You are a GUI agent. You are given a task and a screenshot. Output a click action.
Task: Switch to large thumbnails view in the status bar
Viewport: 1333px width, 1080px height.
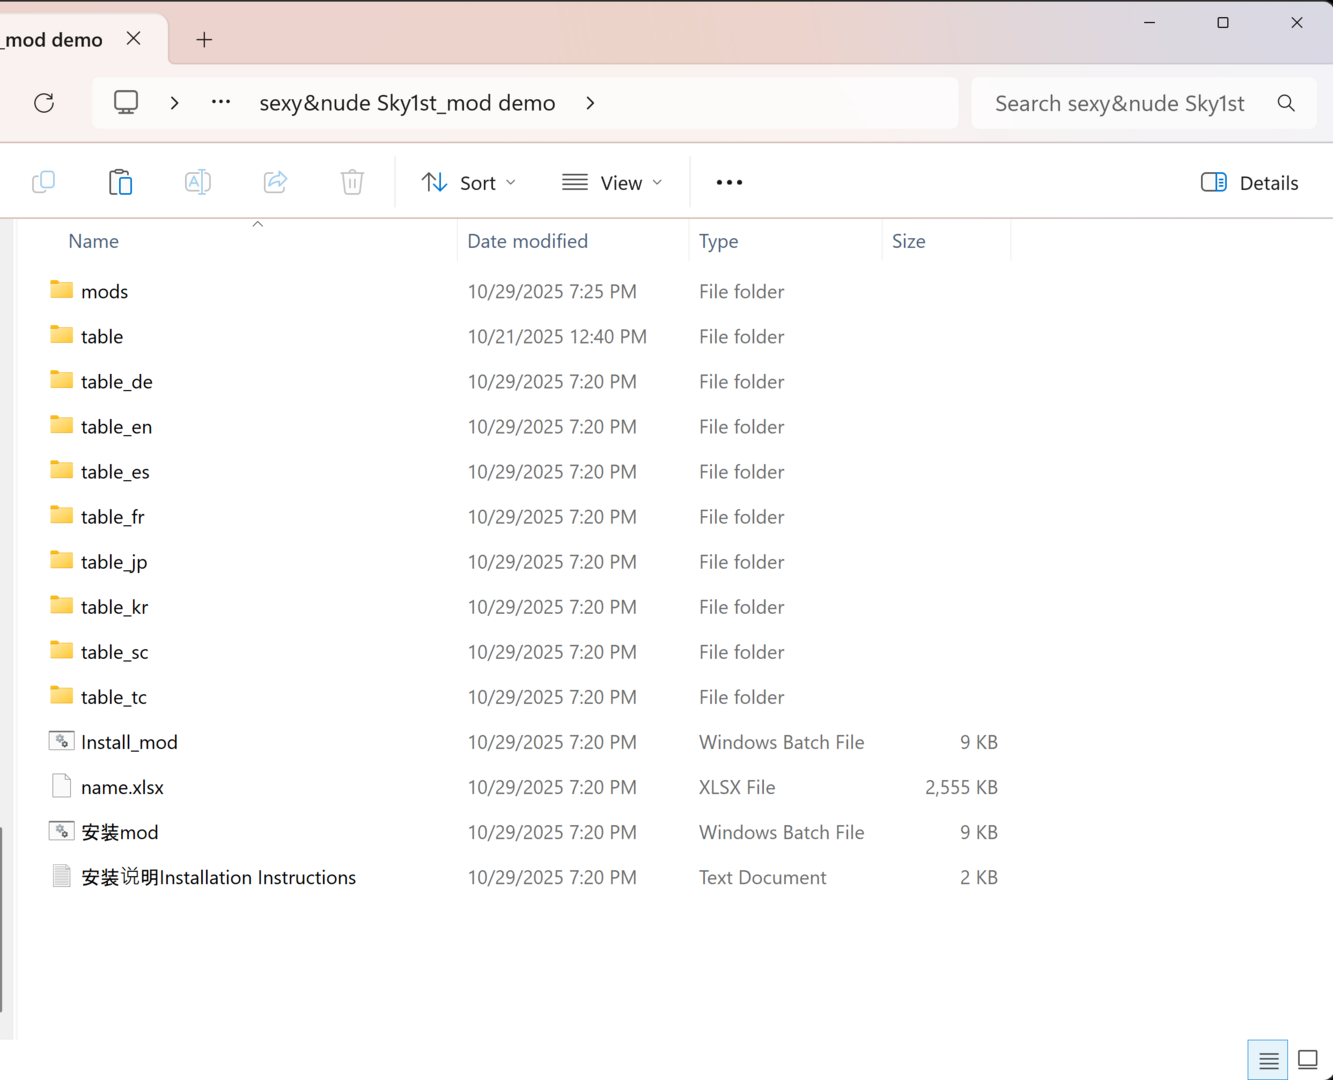[1308, 1060]
